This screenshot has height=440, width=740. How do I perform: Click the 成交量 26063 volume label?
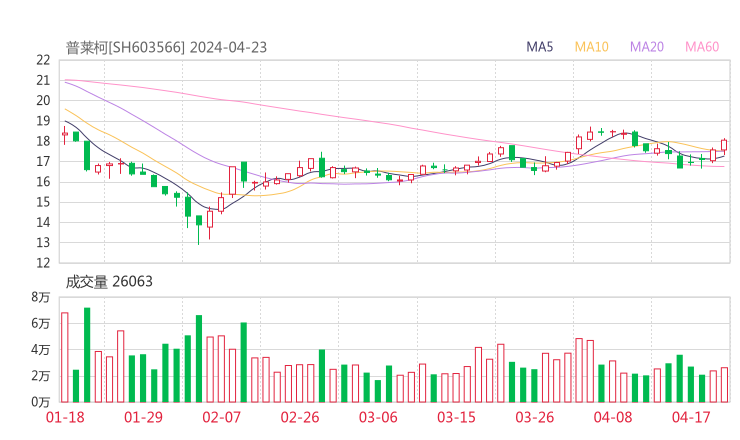109,282
